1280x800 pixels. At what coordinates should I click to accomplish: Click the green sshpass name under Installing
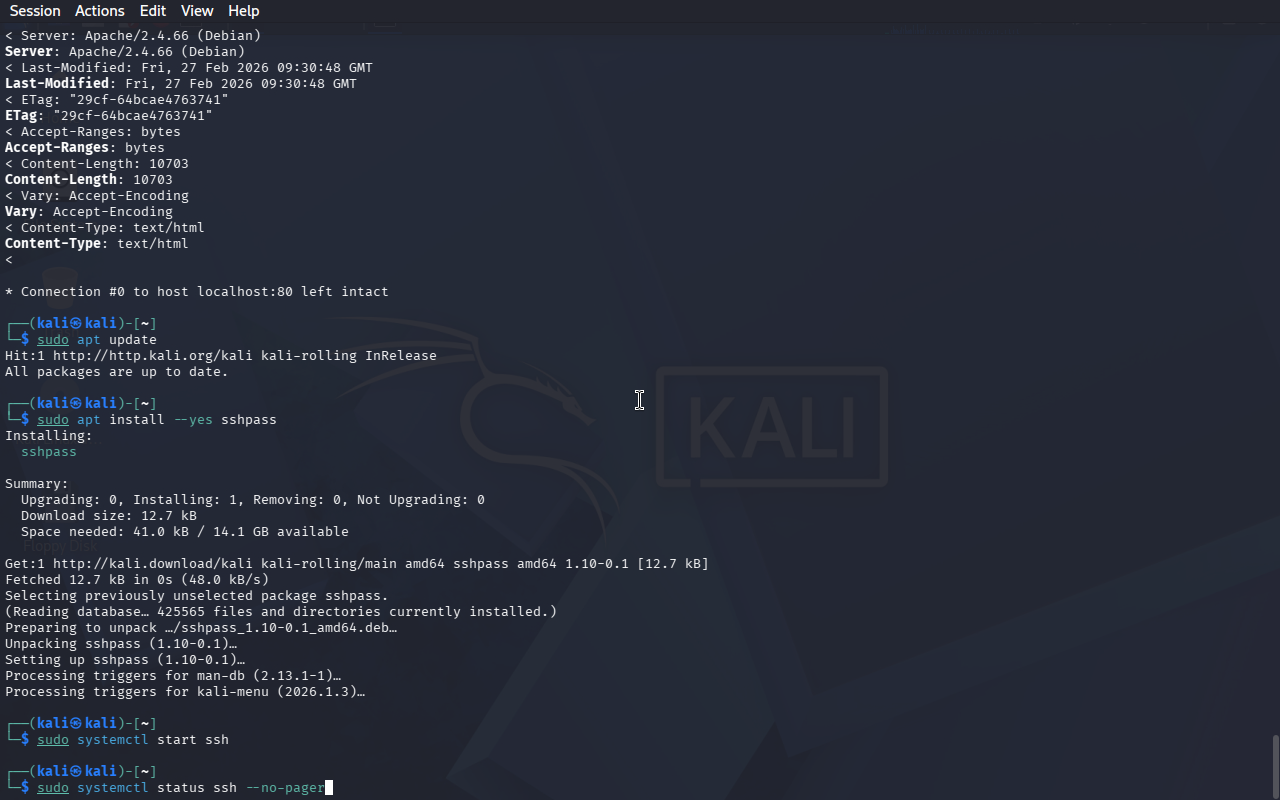[49, 452]
